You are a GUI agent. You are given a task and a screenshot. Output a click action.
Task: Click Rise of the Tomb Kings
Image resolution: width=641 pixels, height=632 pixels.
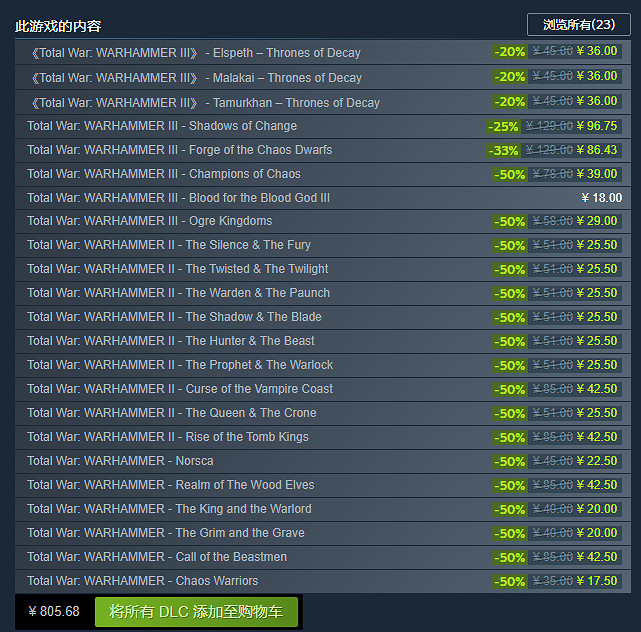(168, 437)
